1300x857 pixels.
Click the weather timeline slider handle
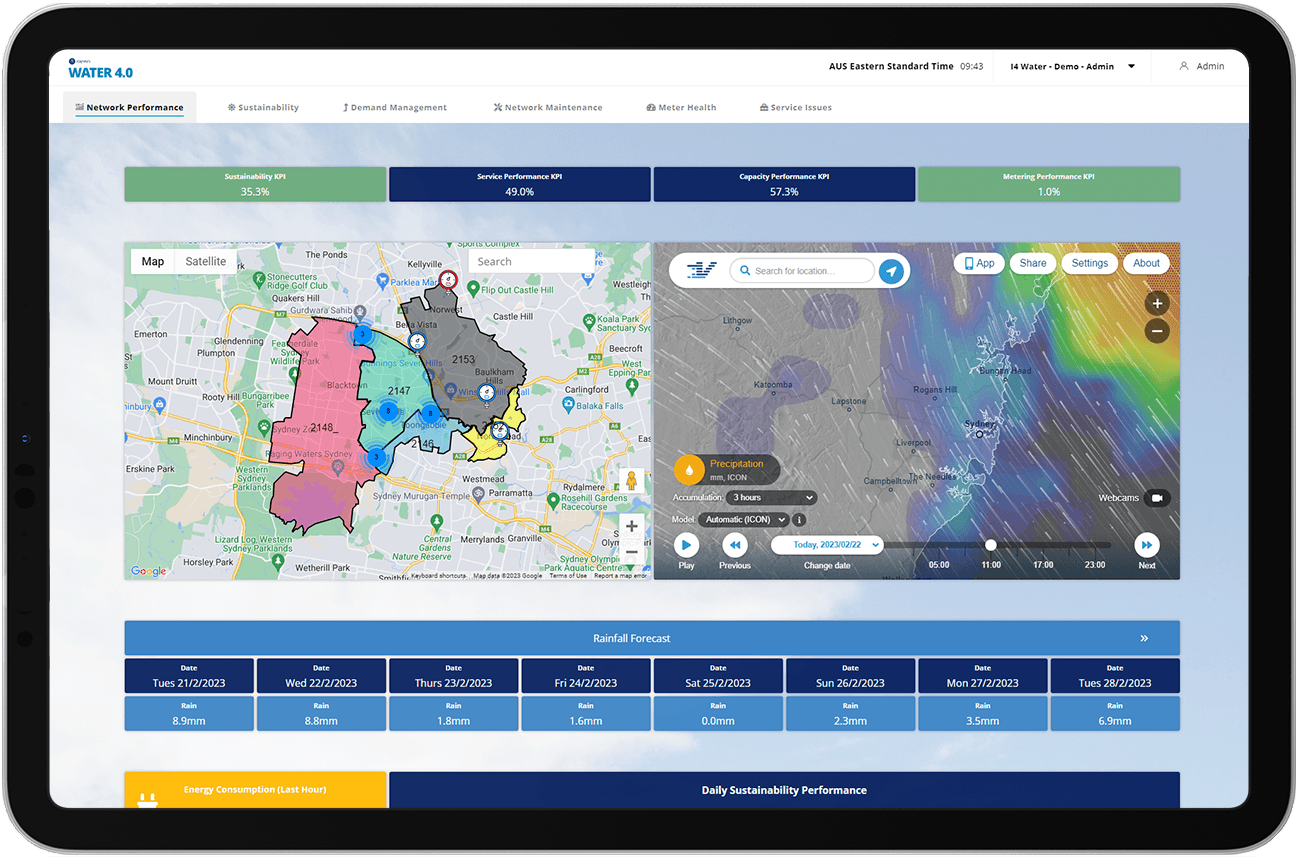tap(991, 545)
